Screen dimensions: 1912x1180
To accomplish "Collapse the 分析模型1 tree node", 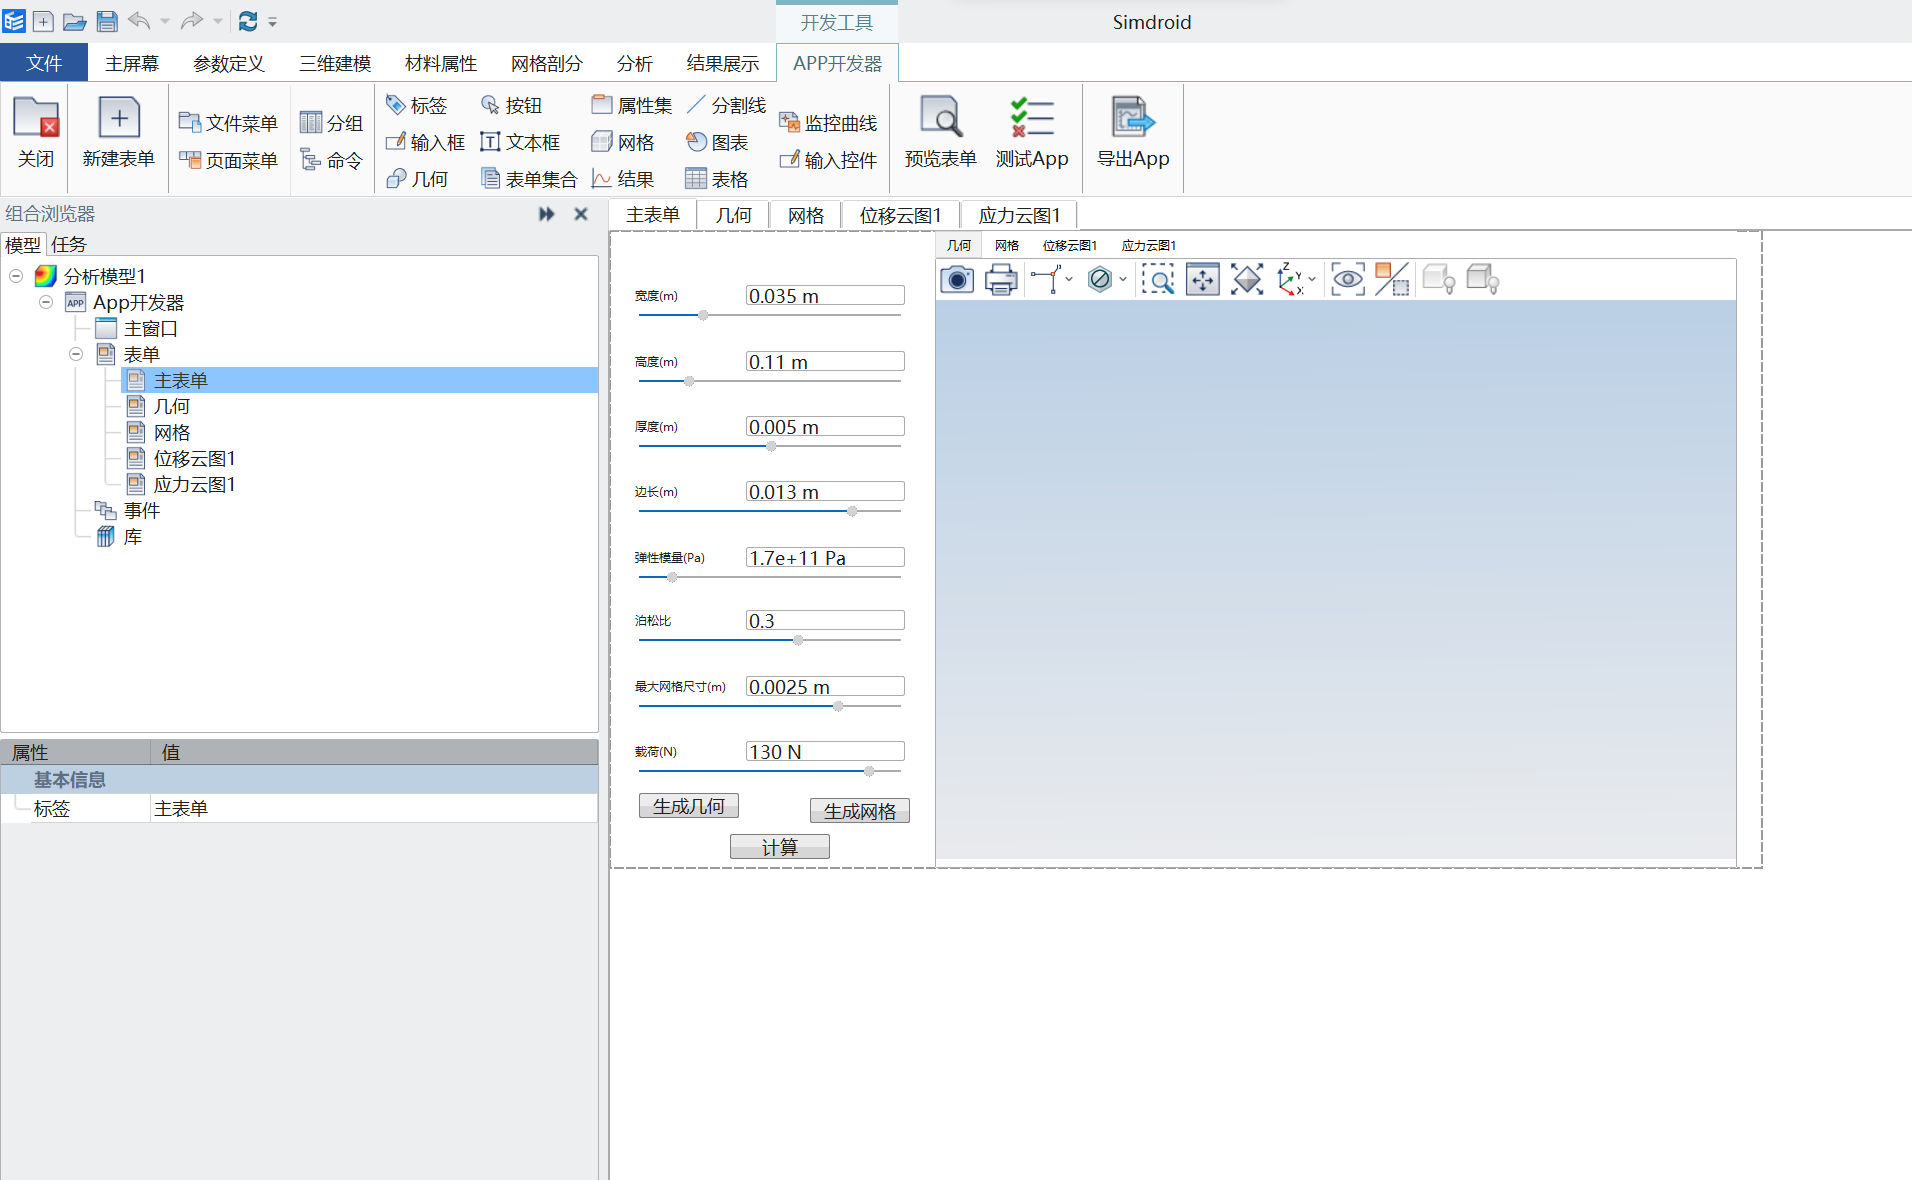I will pos(16,276).
